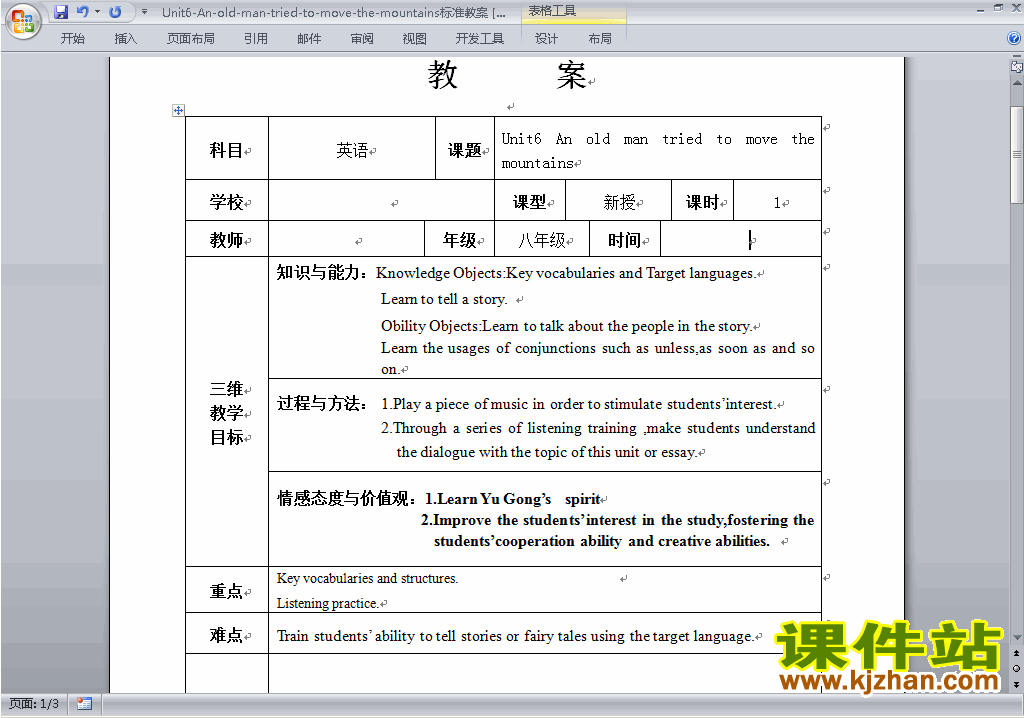Click the empty cell beside 学校
This screenshot has height=718, width=1024.
(x=381, y=201)
